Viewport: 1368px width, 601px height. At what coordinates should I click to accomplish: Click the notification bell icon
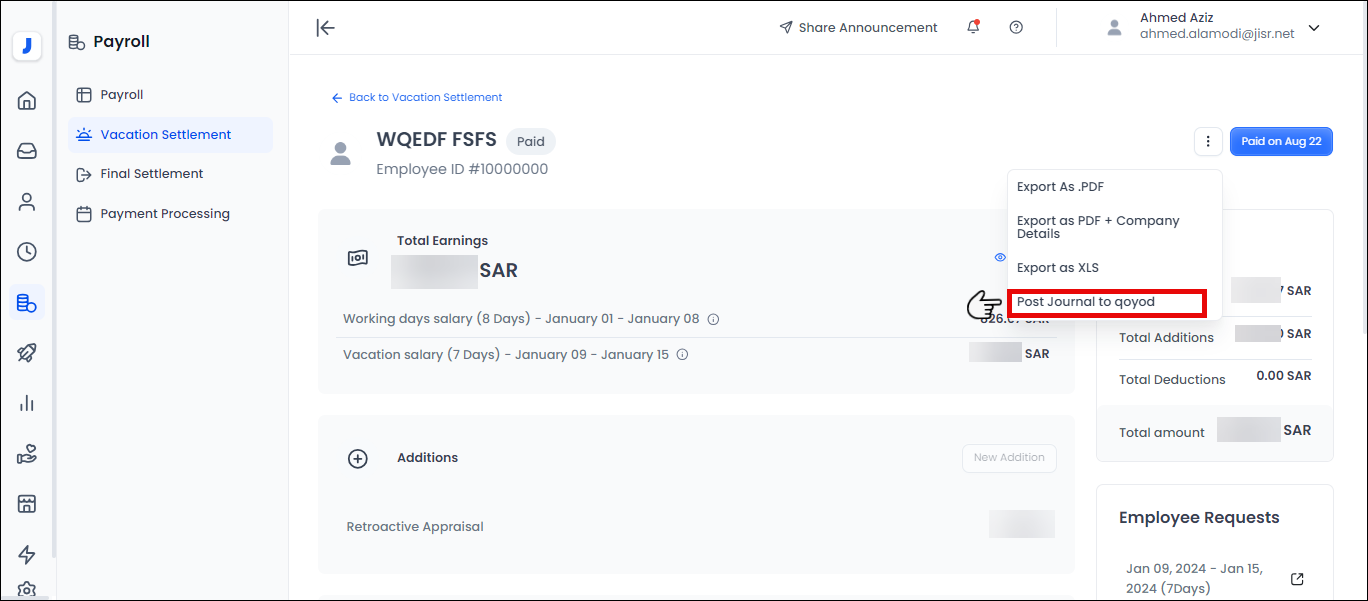(x=973, y=28)
